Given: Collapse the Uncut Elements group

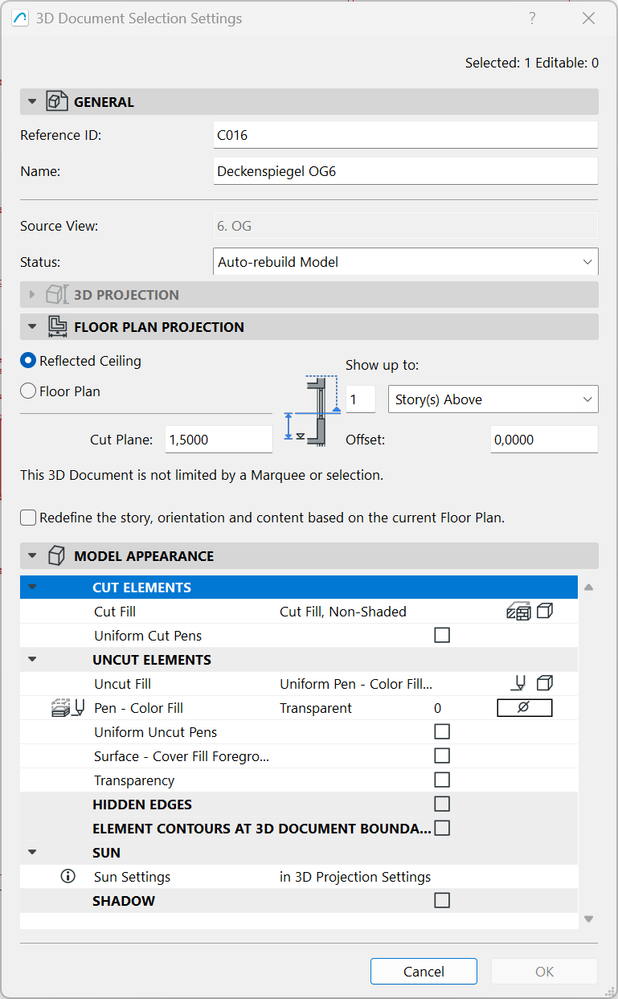Looking at the screenshot, I should 32,659.
